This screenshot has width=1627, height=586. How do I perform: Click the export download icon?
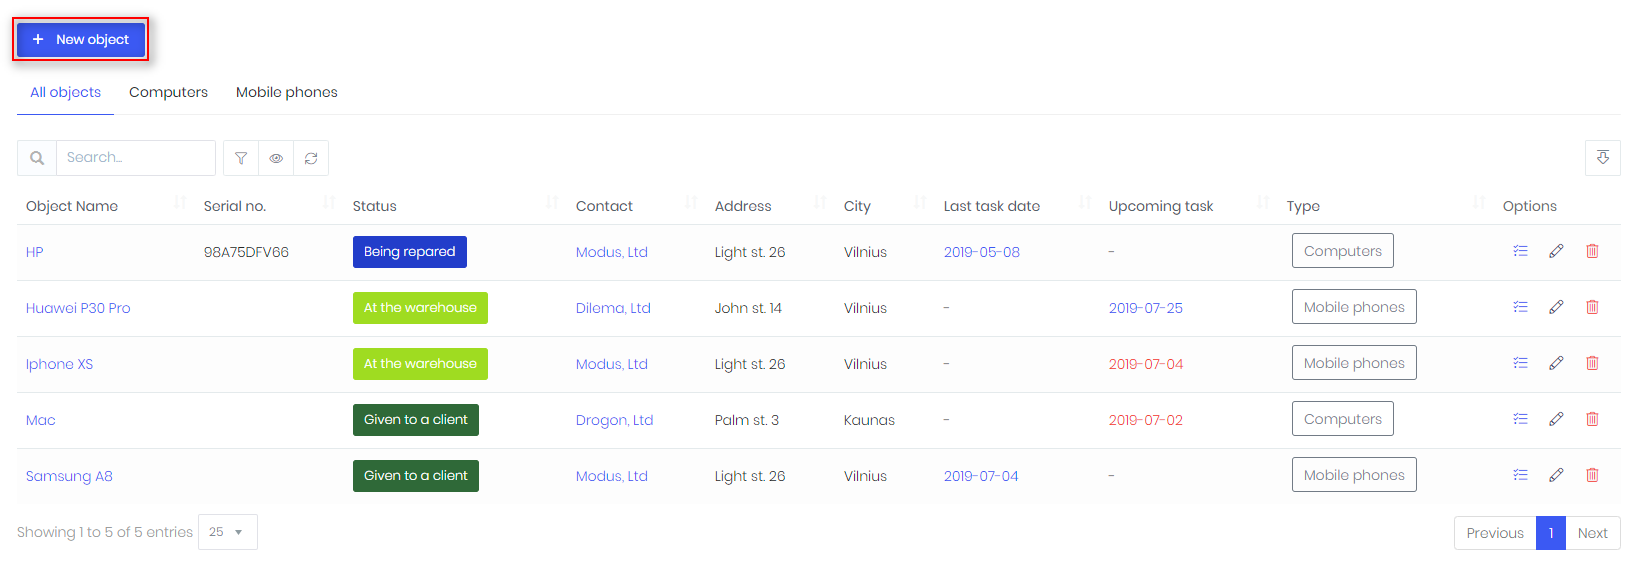pyautogui.click(x=1602, y=158)
